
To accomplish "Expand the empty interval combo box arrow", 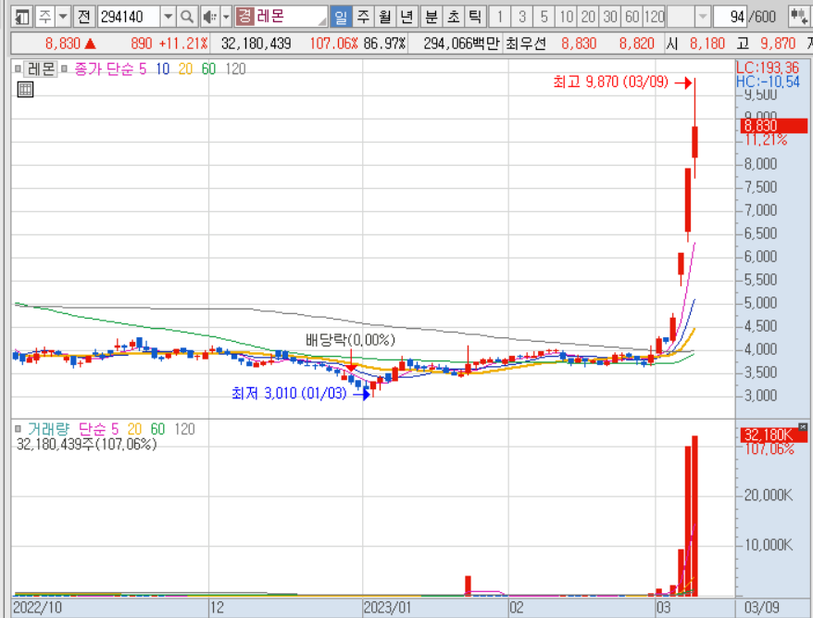I will click(x=702, y=17).
